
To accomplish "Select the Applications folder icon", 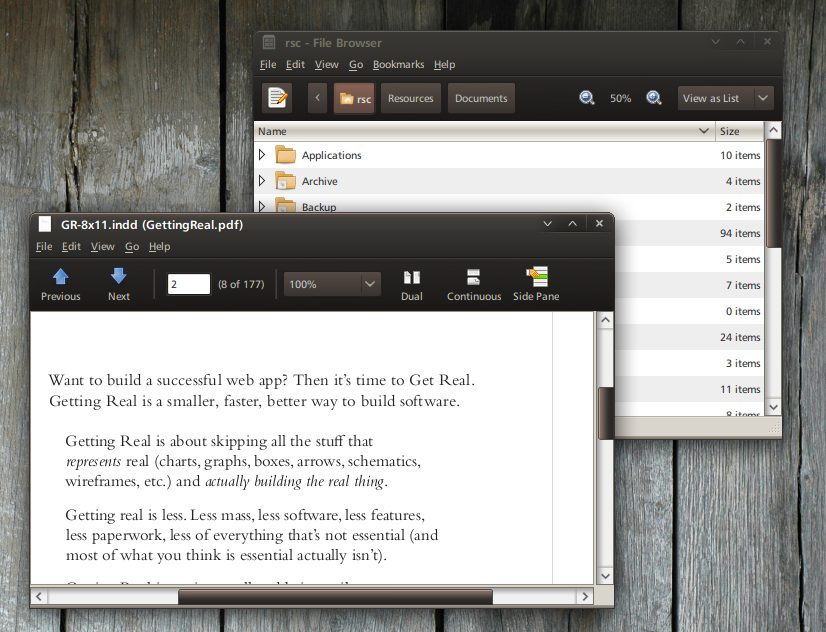I will point(286,155).
